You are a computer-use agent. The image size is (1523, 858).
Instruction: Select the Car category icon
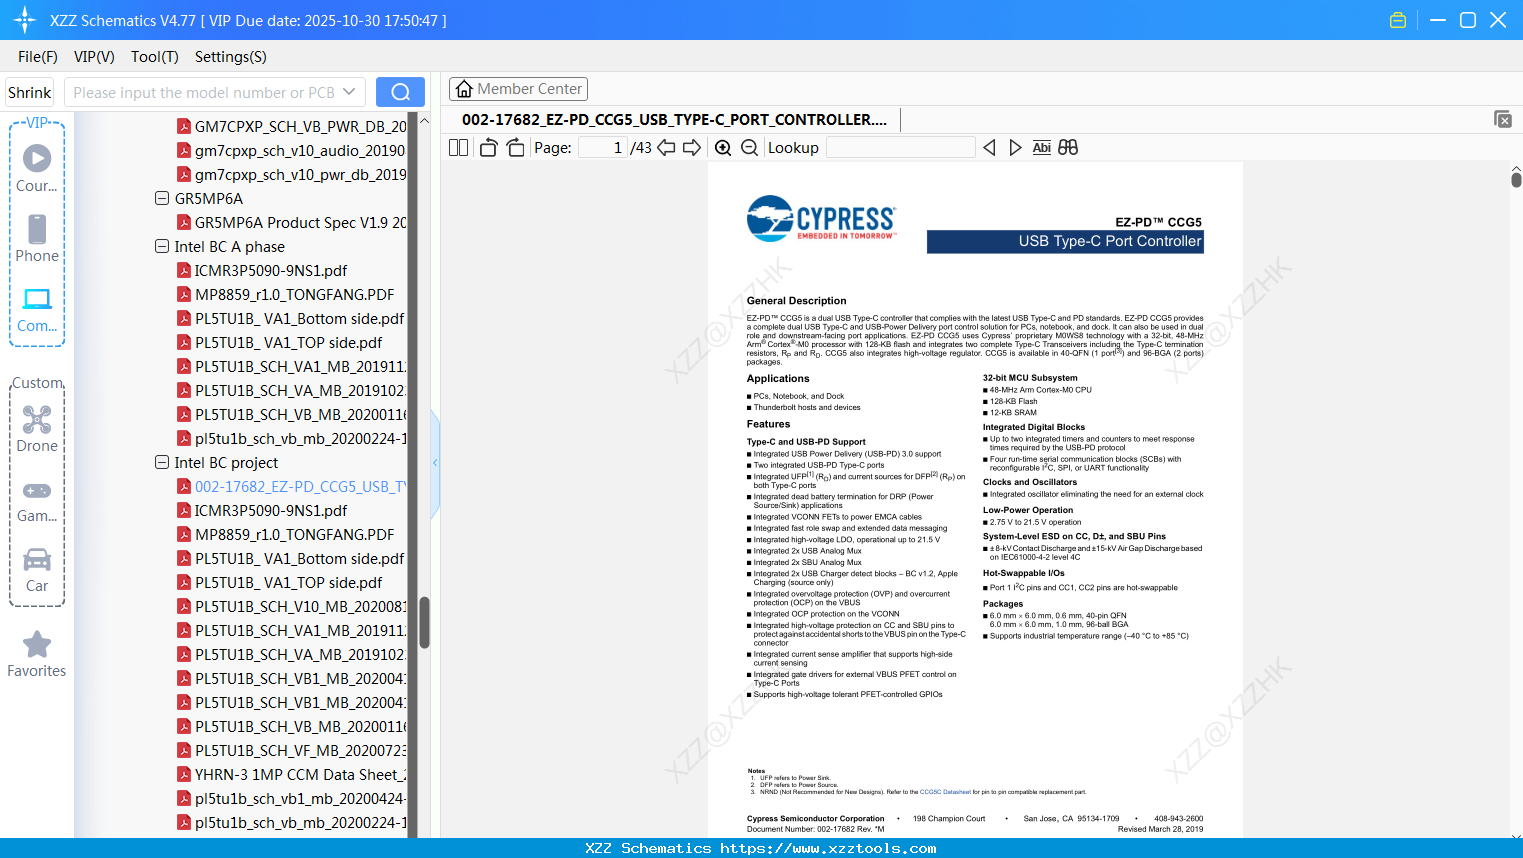click(37, 569)
